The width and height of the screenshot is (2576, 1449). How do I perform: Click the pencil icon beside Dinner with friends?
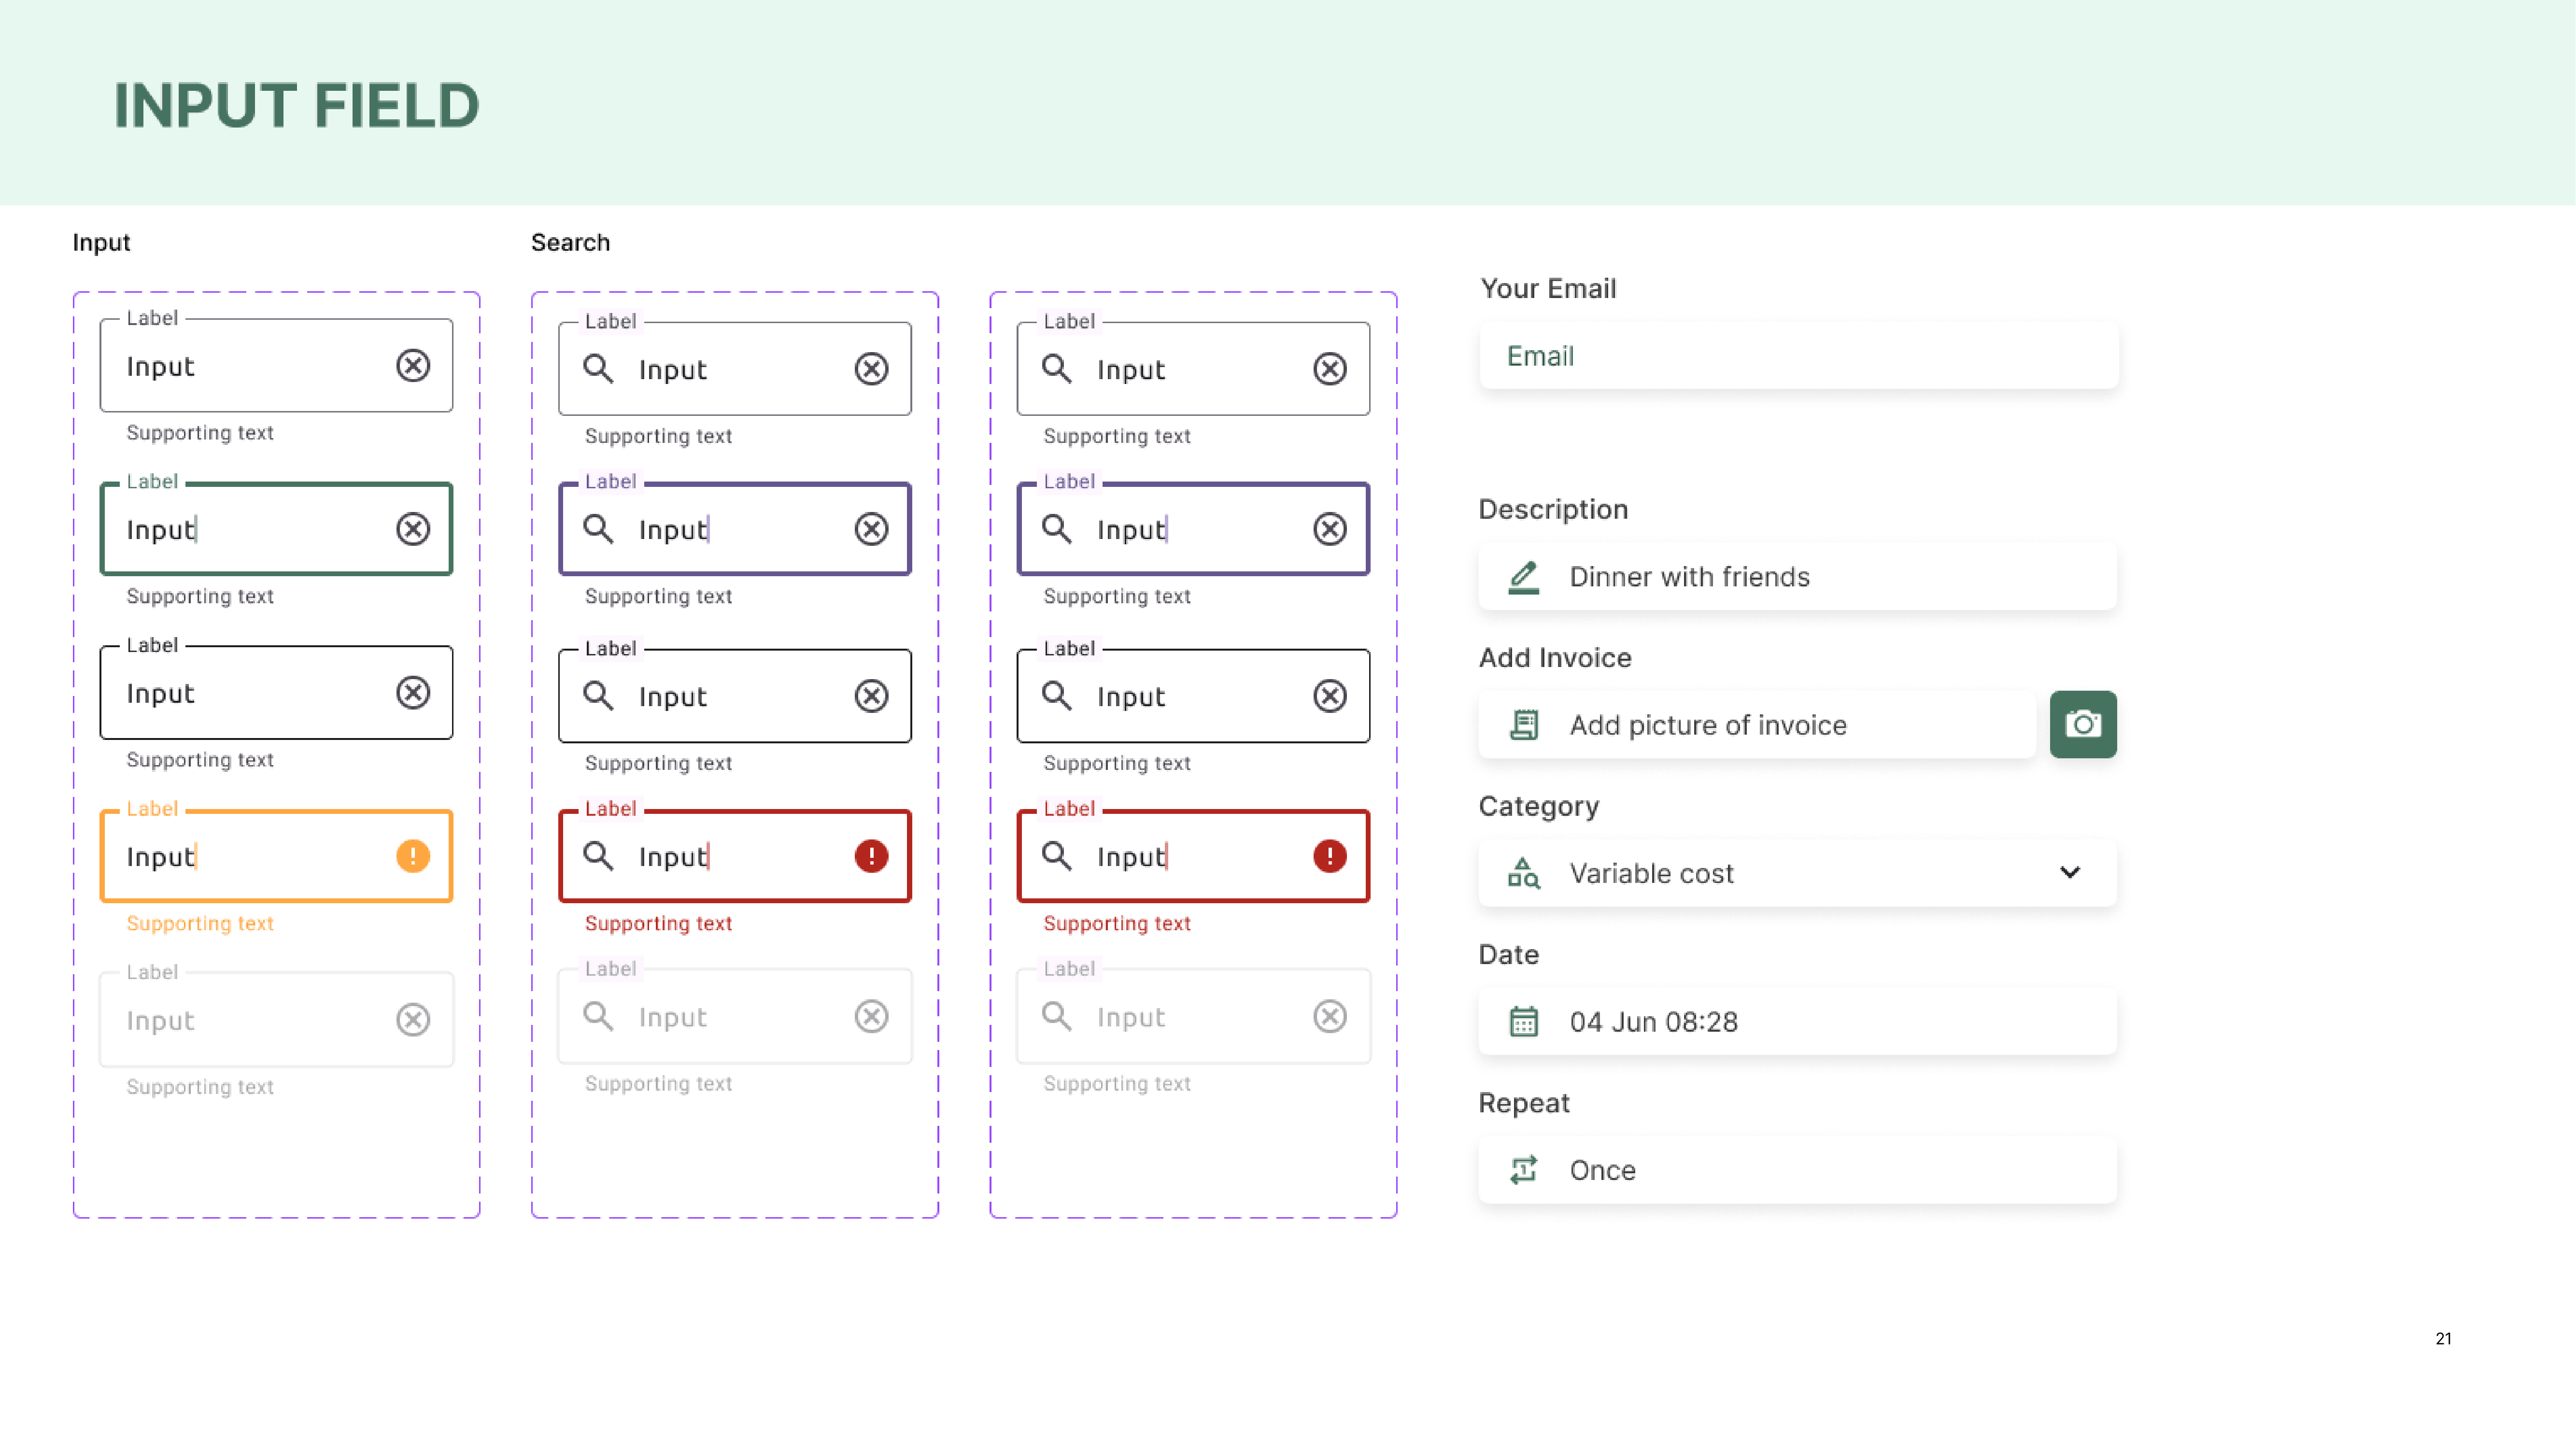click(1523, 577)
